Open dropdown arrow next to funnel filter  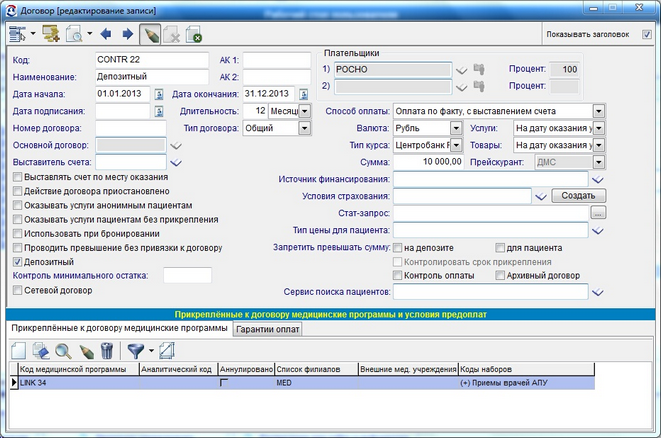click(x=151, y=351)
